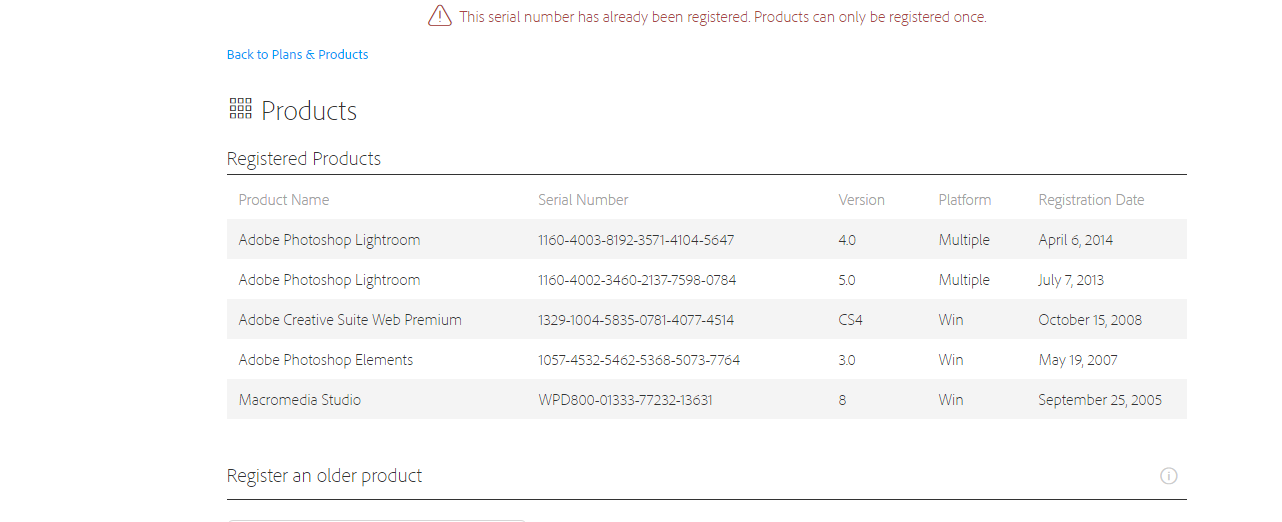
Task: Select the Lightroom row registered July 7, 2013
Action: point(707,280)
